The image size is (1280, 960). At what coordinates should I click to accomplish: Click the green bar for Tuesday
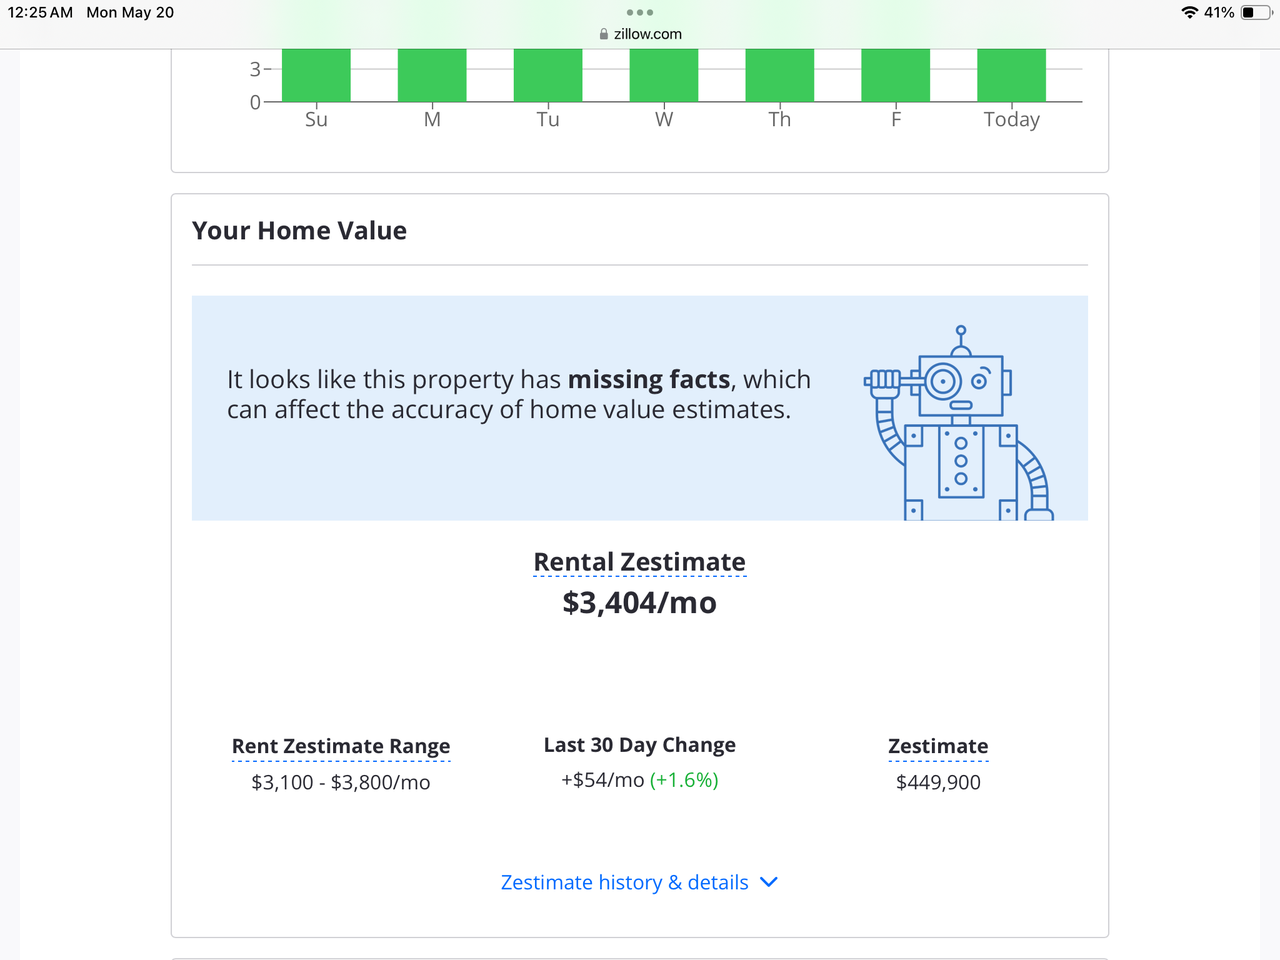pyautogui.click(x=548, y=75)
